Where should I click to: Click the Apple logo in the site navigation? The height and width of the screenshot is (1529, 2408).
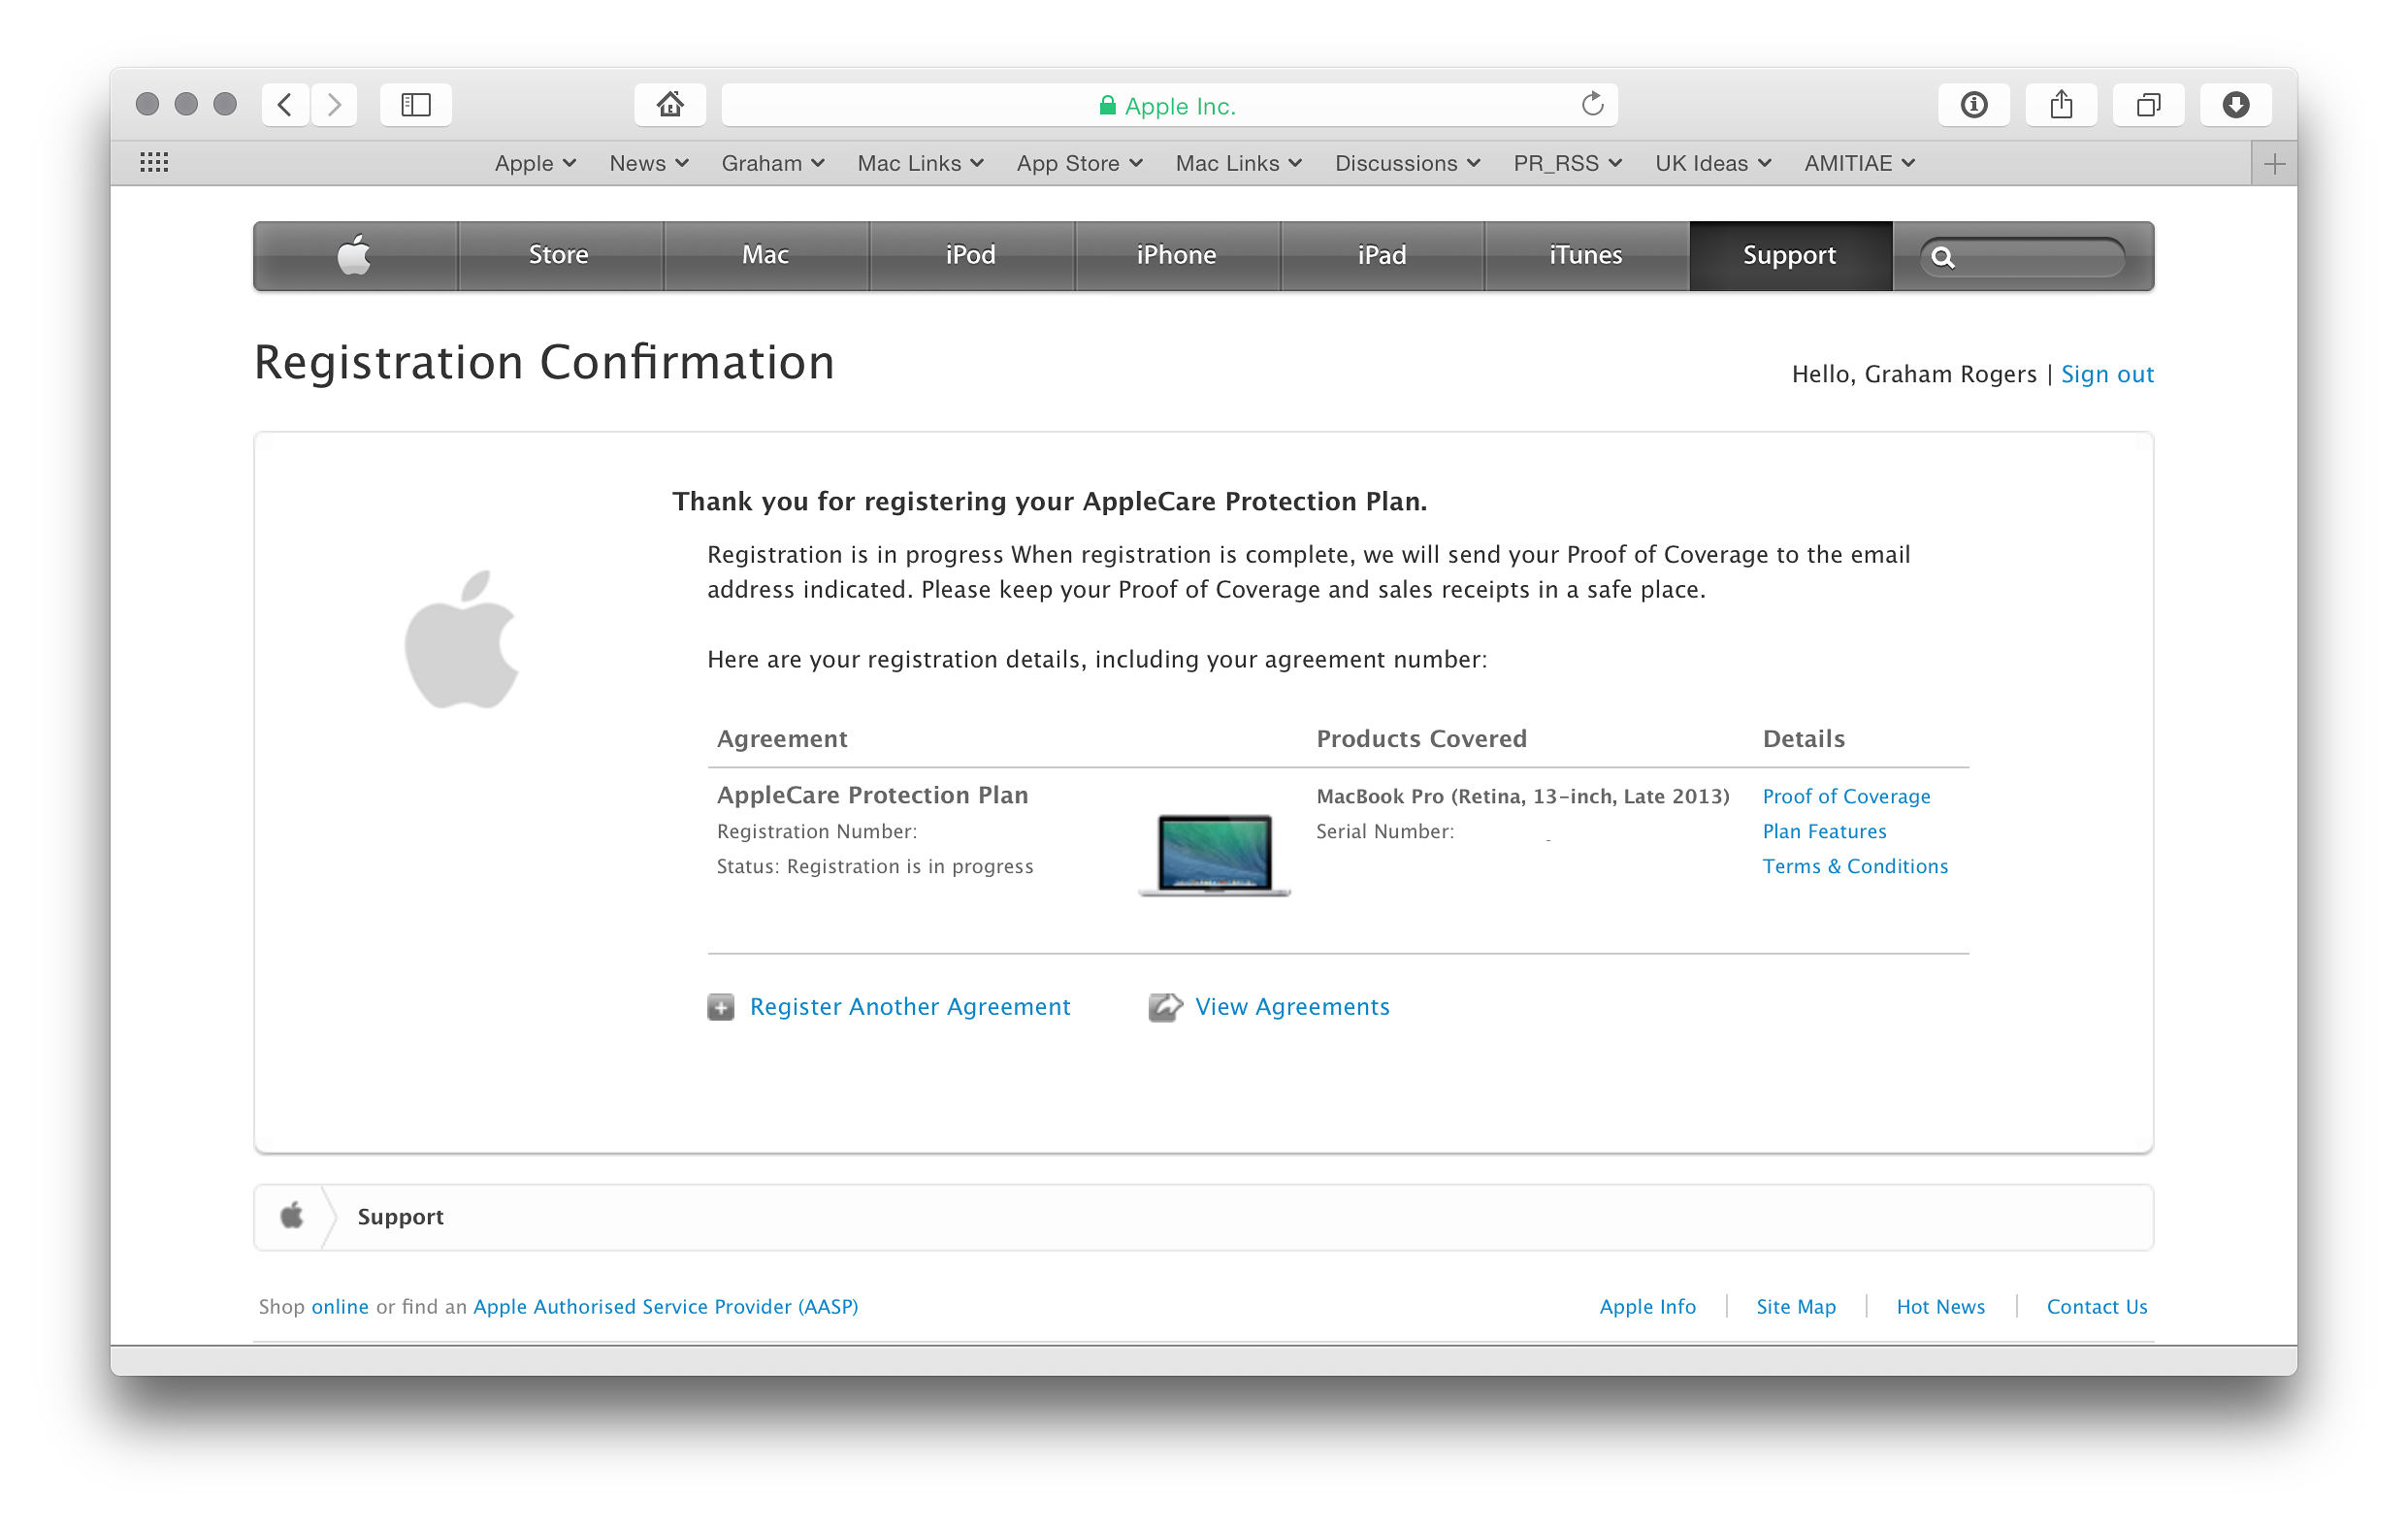(x=355, y=256)
